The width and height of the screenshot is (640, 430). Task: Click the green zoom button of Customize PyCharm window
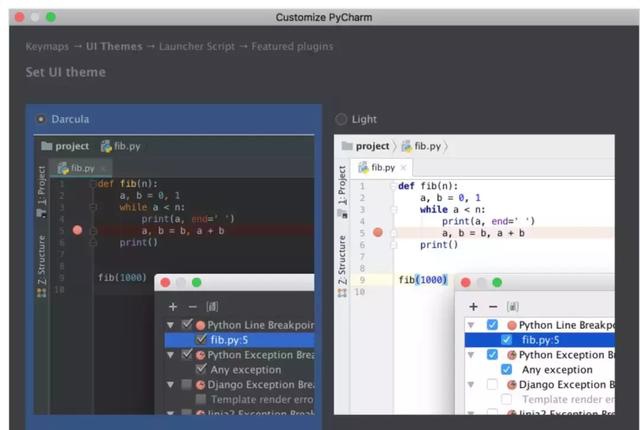click(51, 17)
